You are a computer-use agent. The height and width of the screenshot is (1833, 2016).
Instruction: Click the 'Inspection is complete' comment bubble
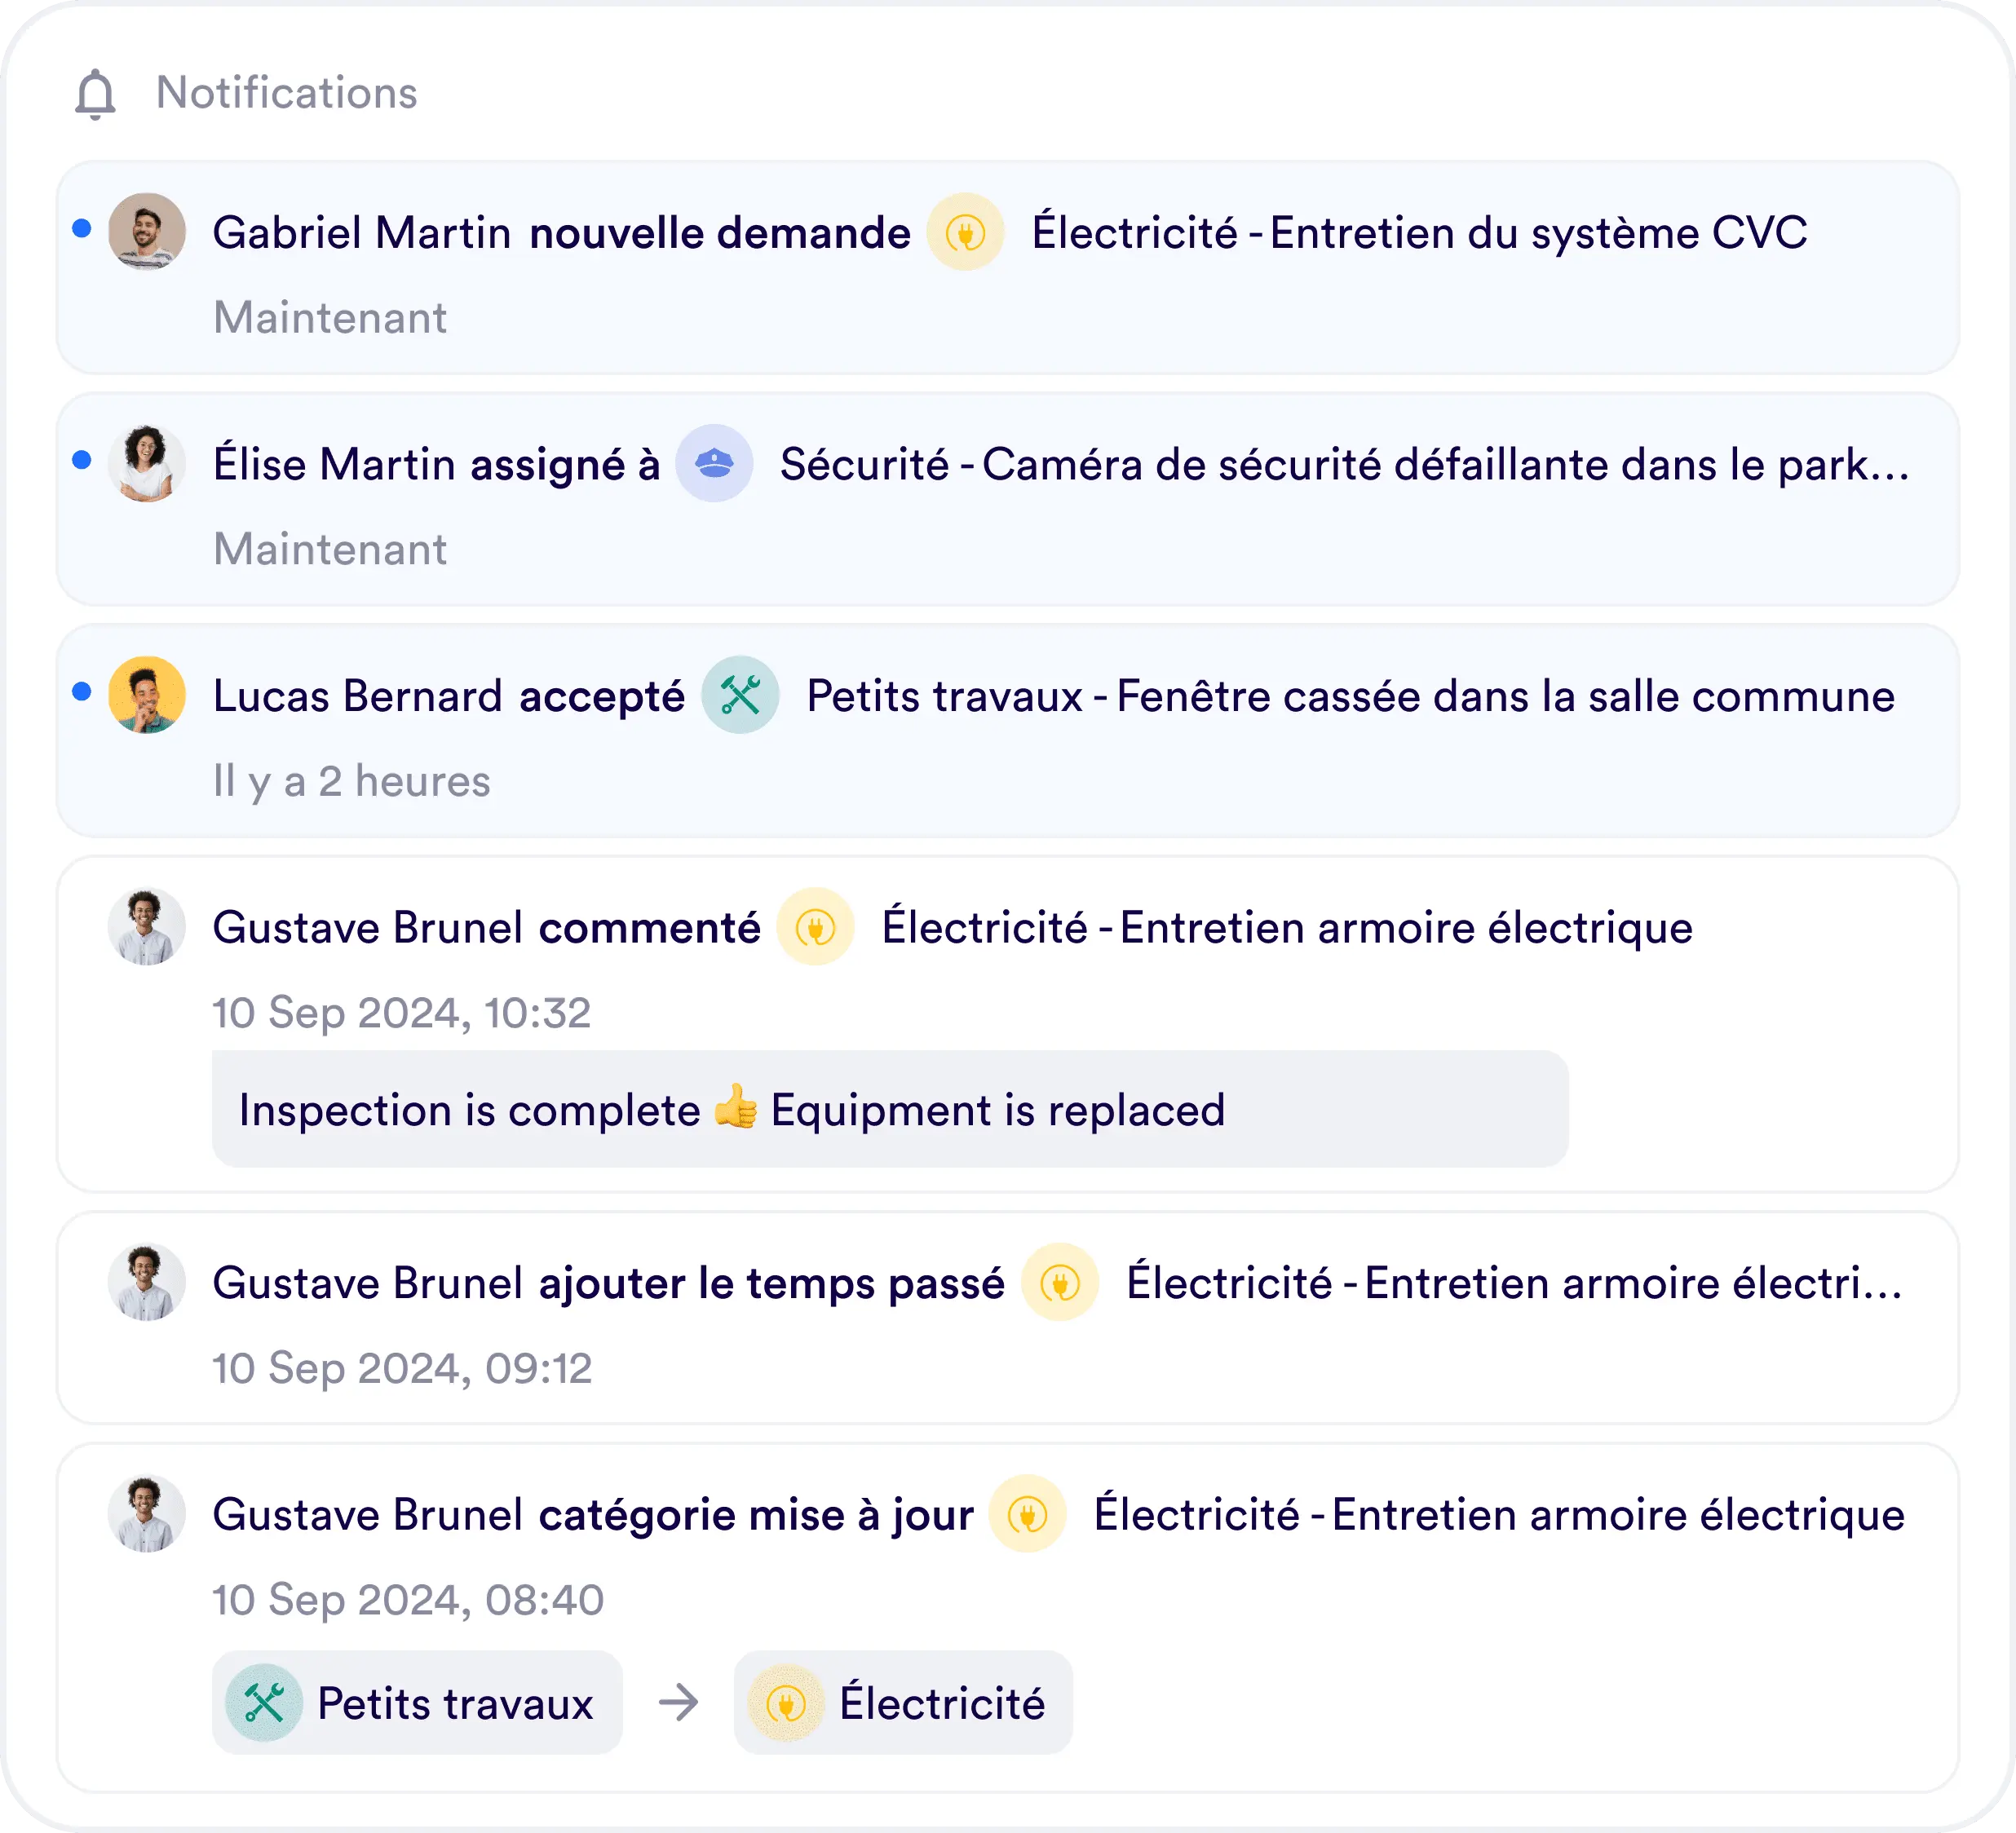(889, 1110)
